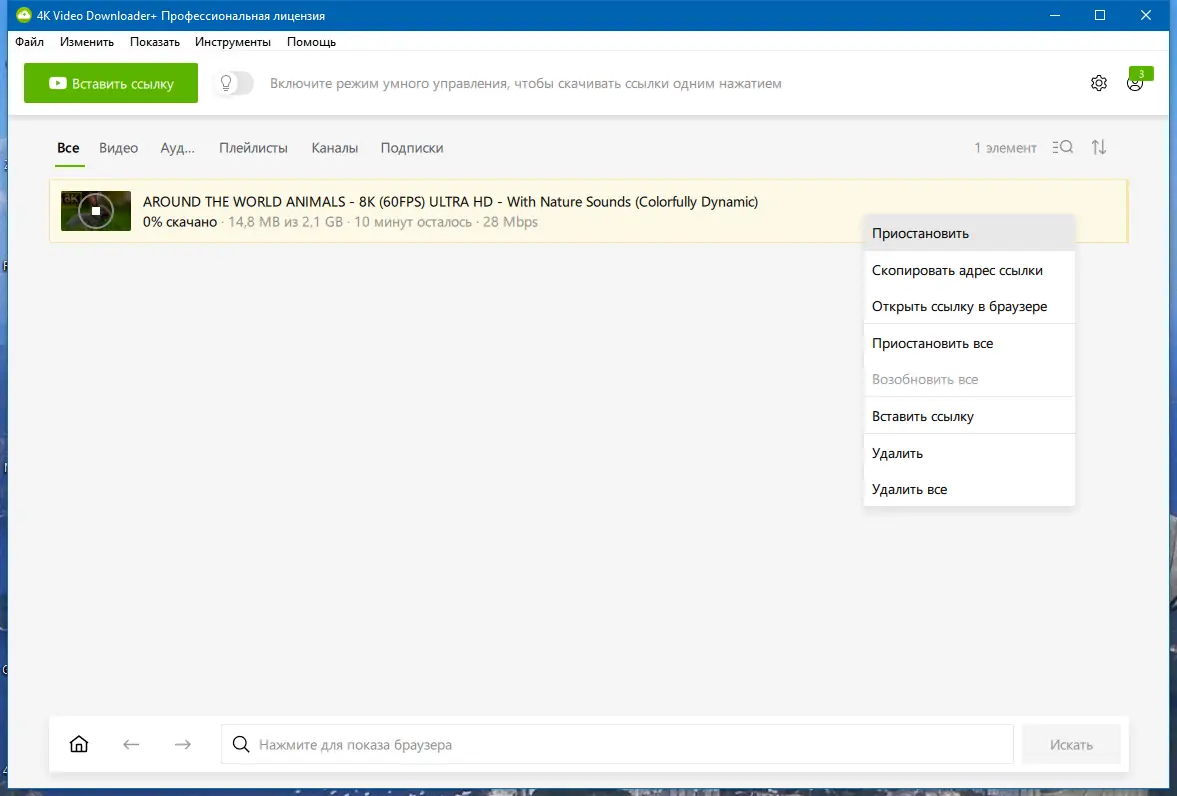Open the Помощь menu

click(312, 42)
